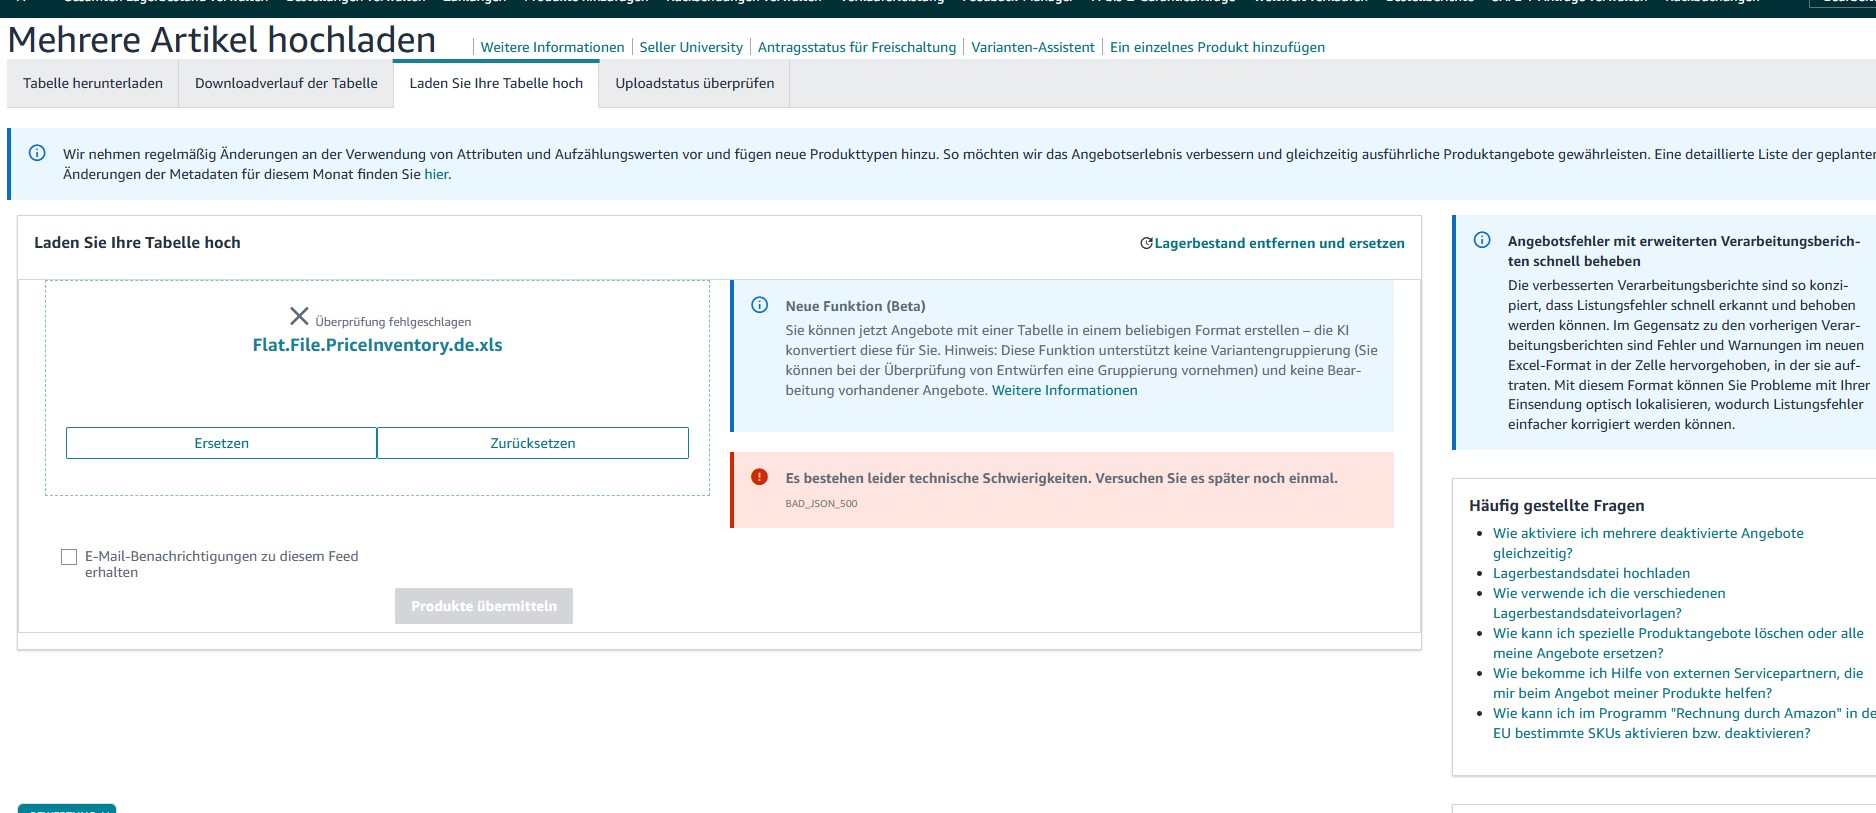1876x813 pixels.
Task: Open Weitere Informationen in Beta notice
Action: tap(1064, 390)
